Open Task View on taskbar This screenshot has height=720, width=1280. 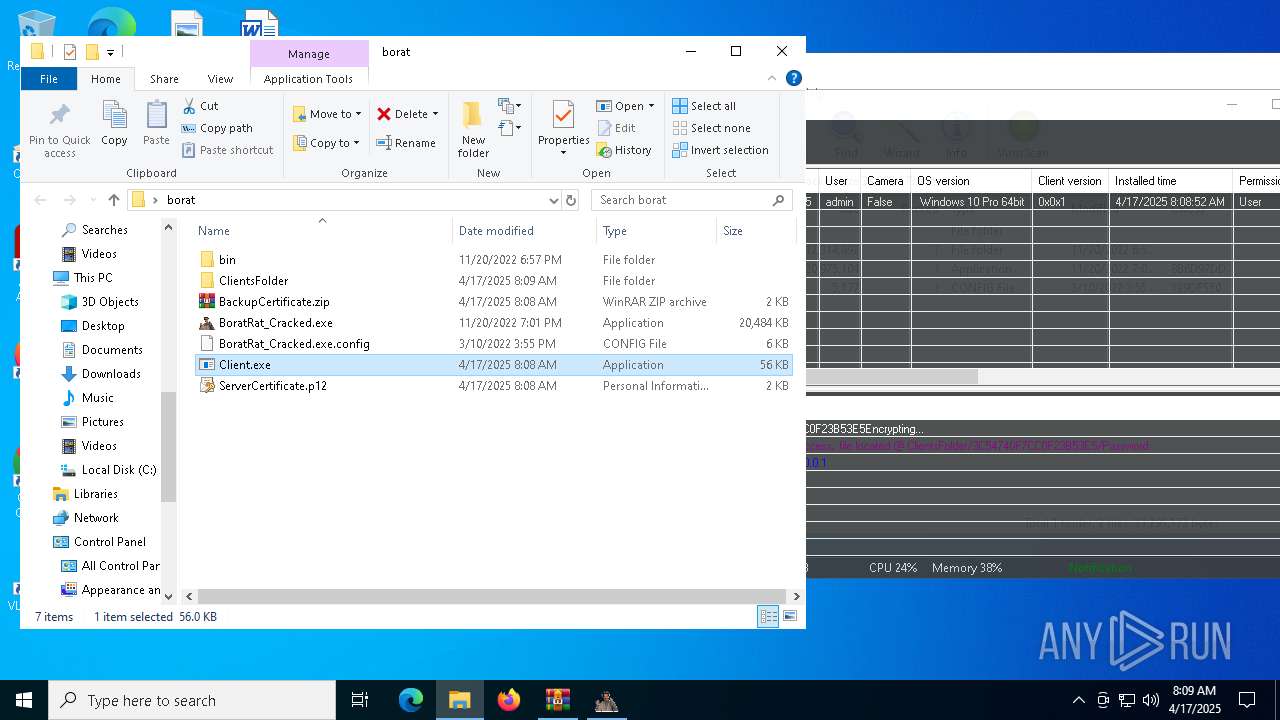[x=360, y=700]
